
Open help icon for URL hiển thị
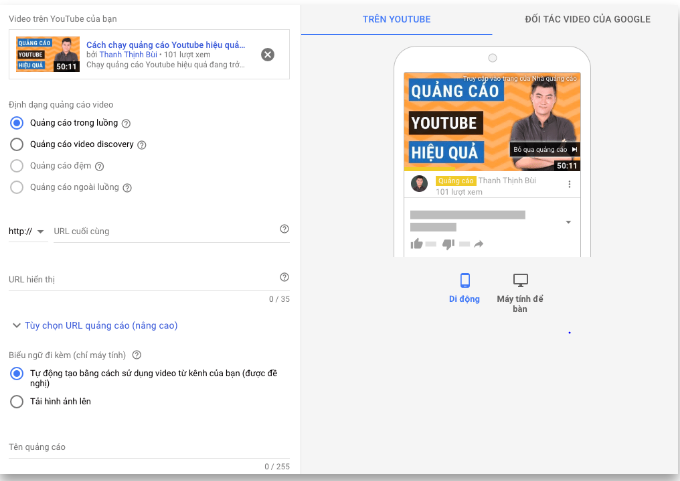(x=284, y=277)
